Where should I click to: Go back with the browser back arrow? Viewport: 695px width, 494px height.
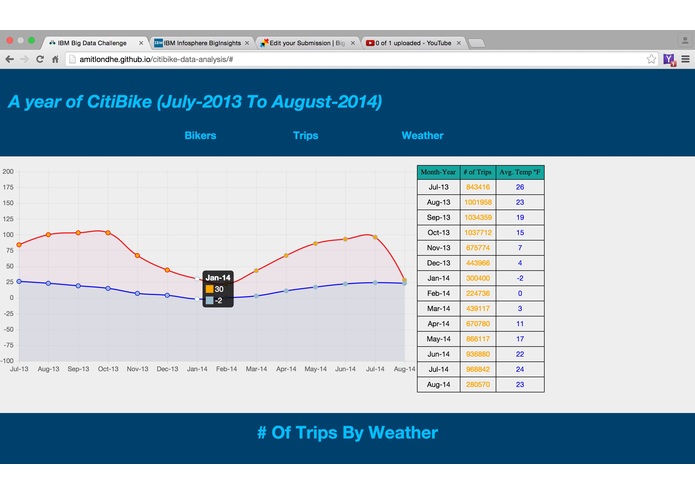point(9,59)
